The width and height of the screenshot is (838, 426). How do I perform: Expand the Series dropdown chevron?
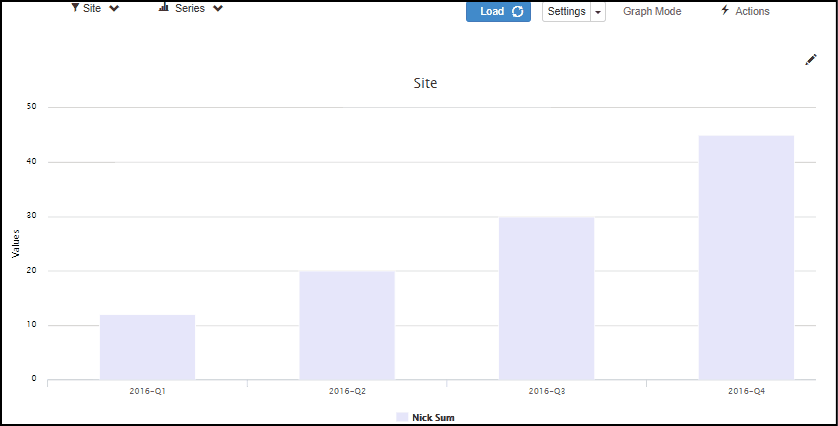coord(217,9)
